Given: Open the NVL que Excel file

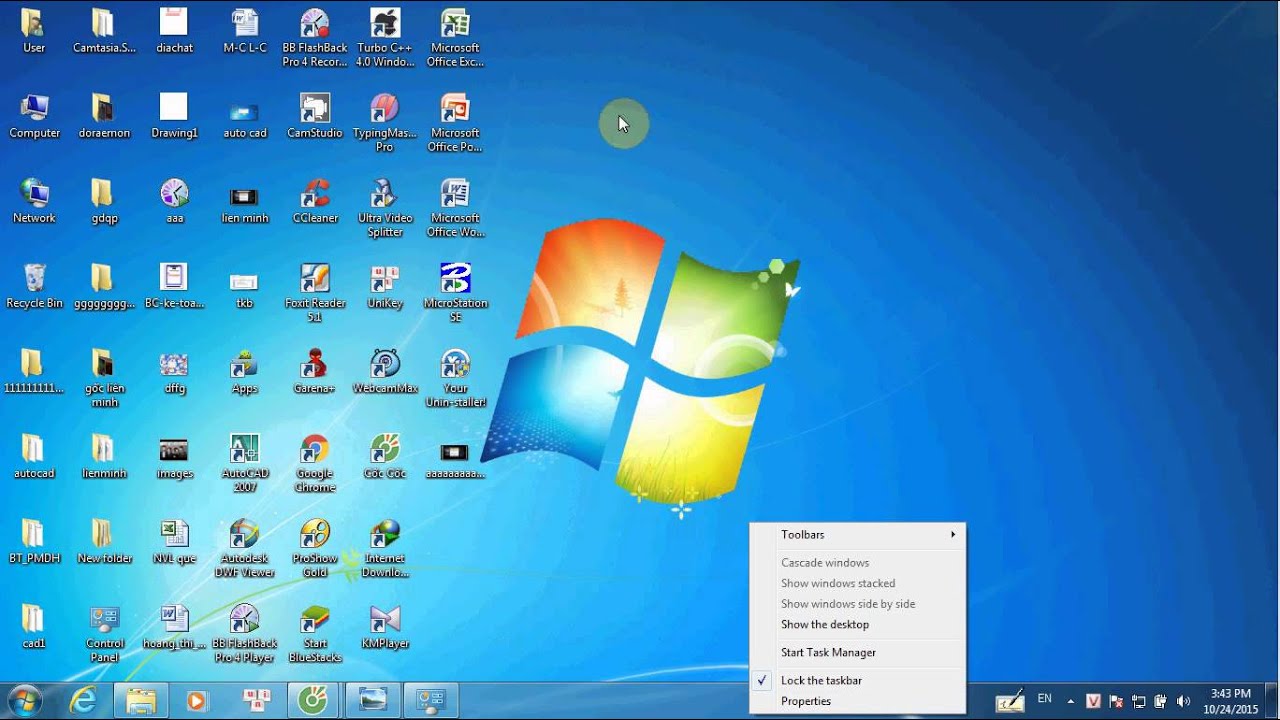Looking at the screenshot, I should pyautogui.click(x=175, y=542).
